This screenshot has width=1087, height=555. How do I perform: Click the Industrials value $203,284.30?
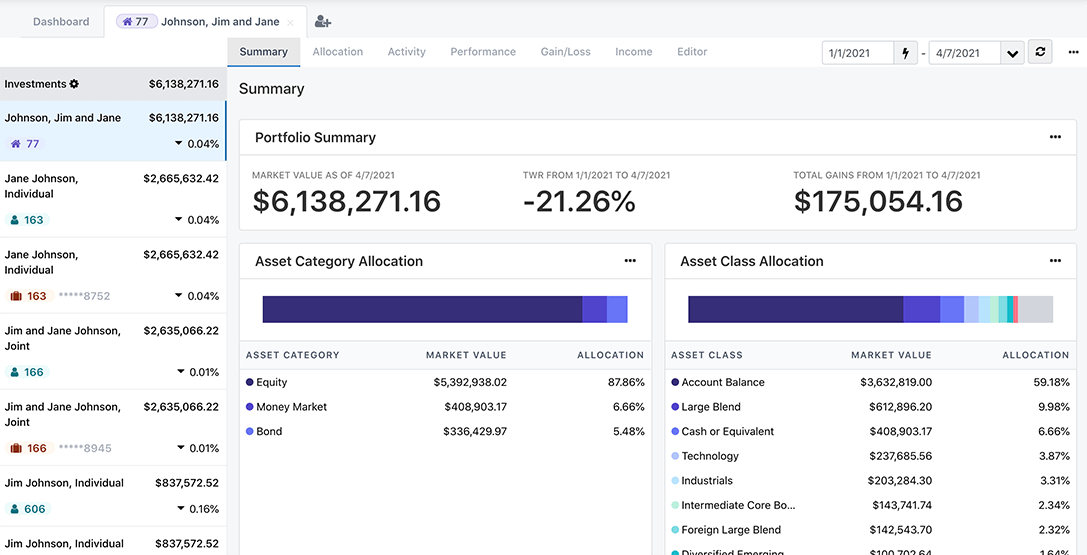coord(900,481)
